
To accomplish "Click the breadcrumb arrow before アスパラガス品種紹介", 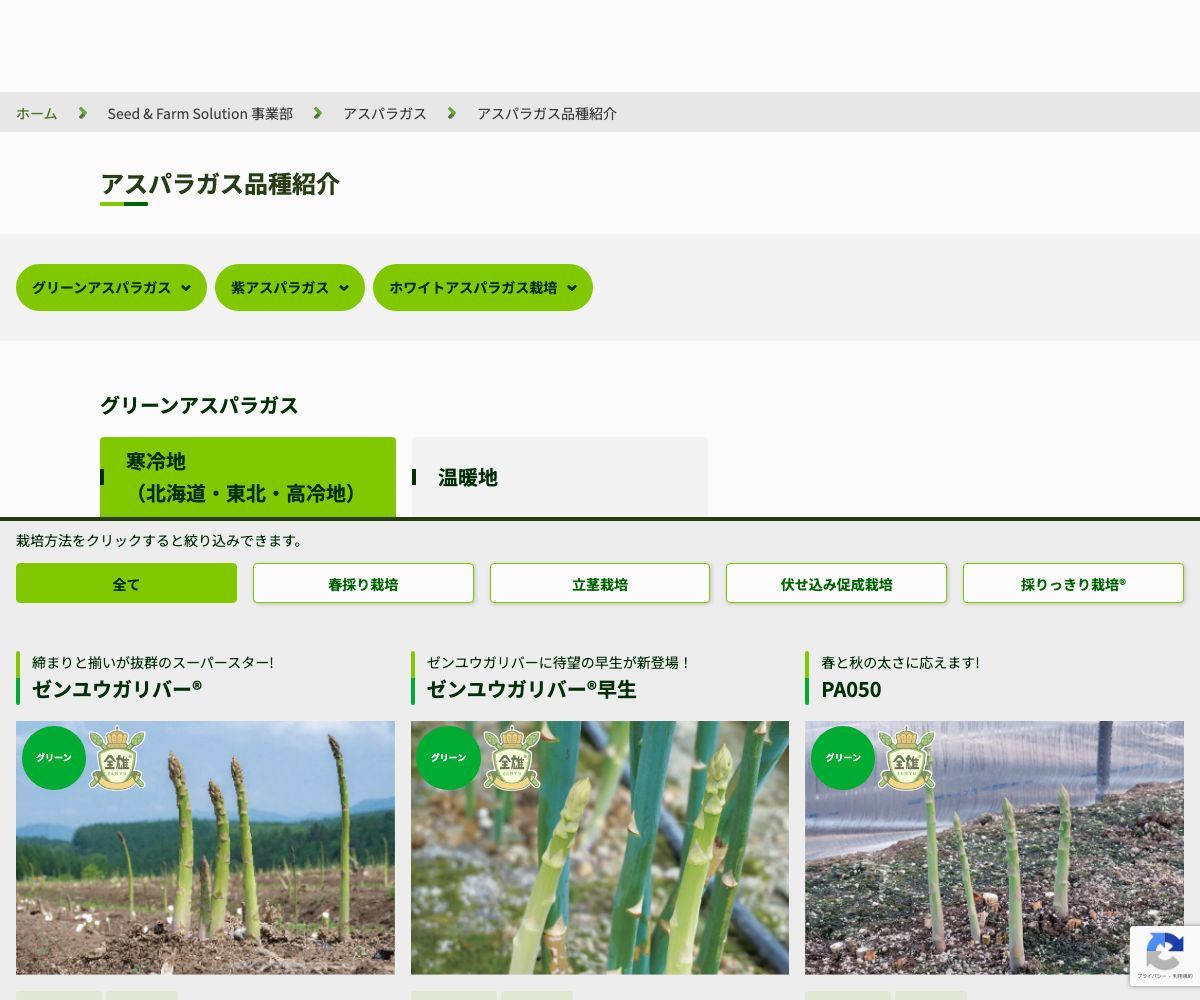I will point(452,113).
